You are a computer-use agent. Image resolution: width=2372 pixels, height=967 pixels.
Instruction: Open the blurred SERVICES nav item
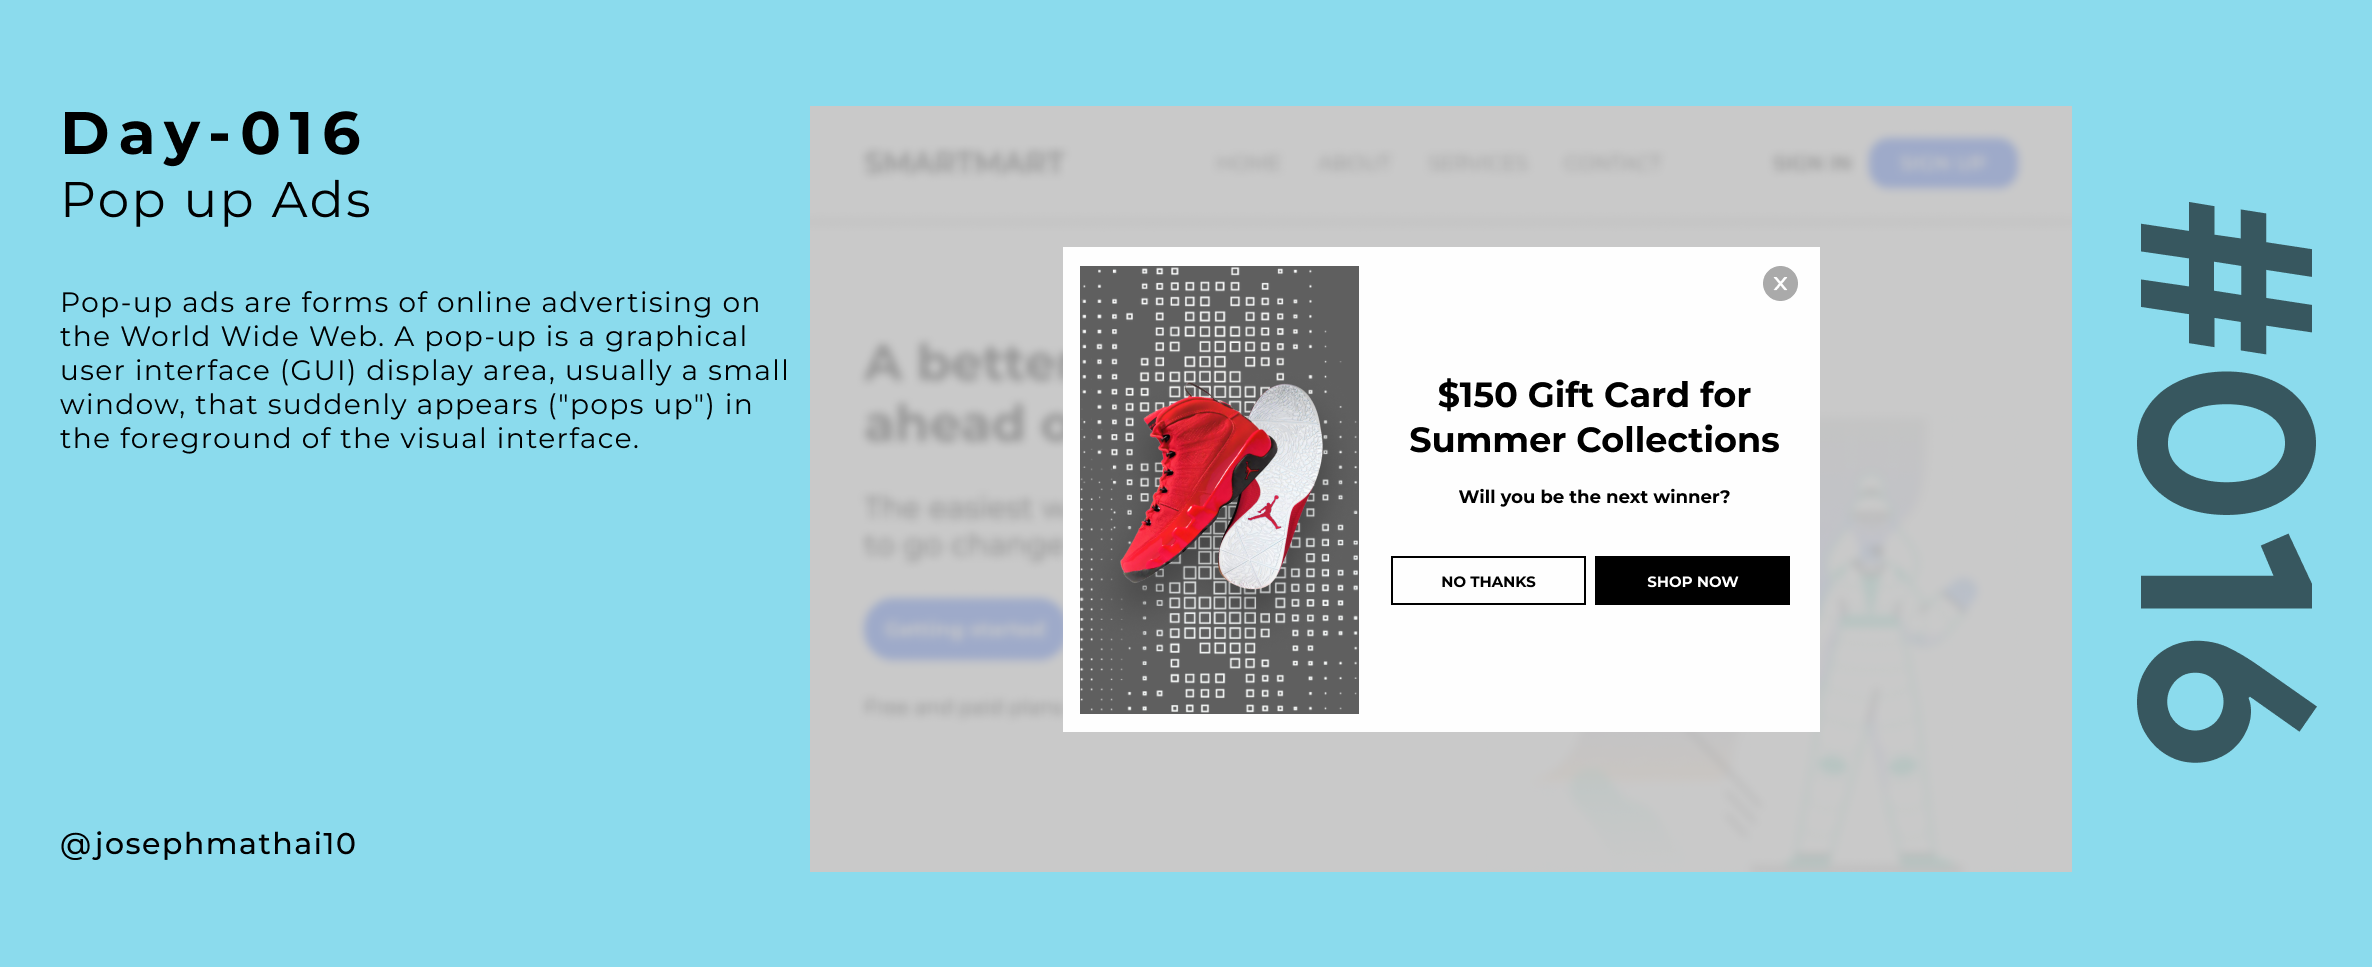point(1478,163)
